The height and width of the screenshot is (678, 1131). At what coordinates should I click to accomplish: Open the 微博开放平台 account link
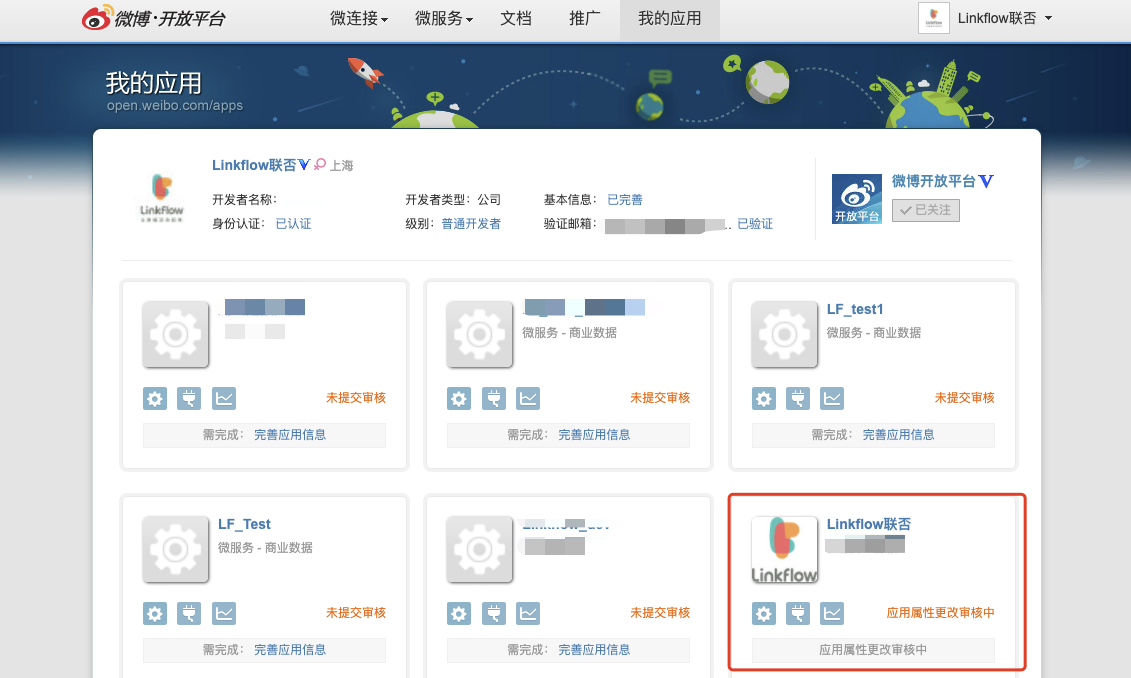[933, 181]
